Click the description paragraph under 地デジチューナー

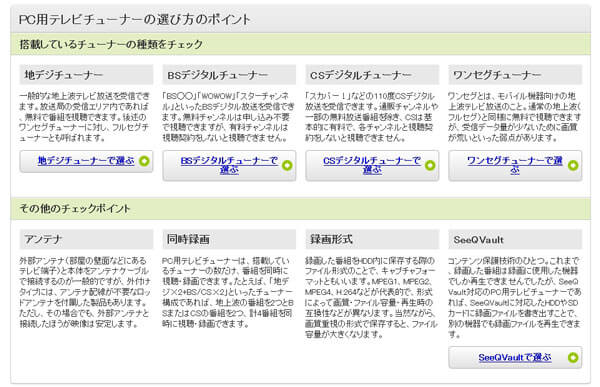(x=84, y=117)
